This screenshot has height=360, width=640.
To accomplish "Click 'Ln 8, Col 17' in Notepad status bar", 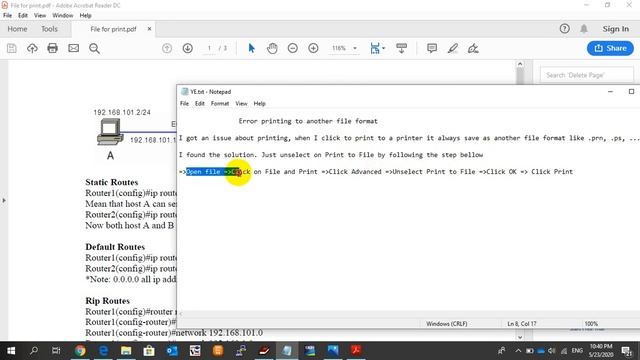I will pos(522,324).
